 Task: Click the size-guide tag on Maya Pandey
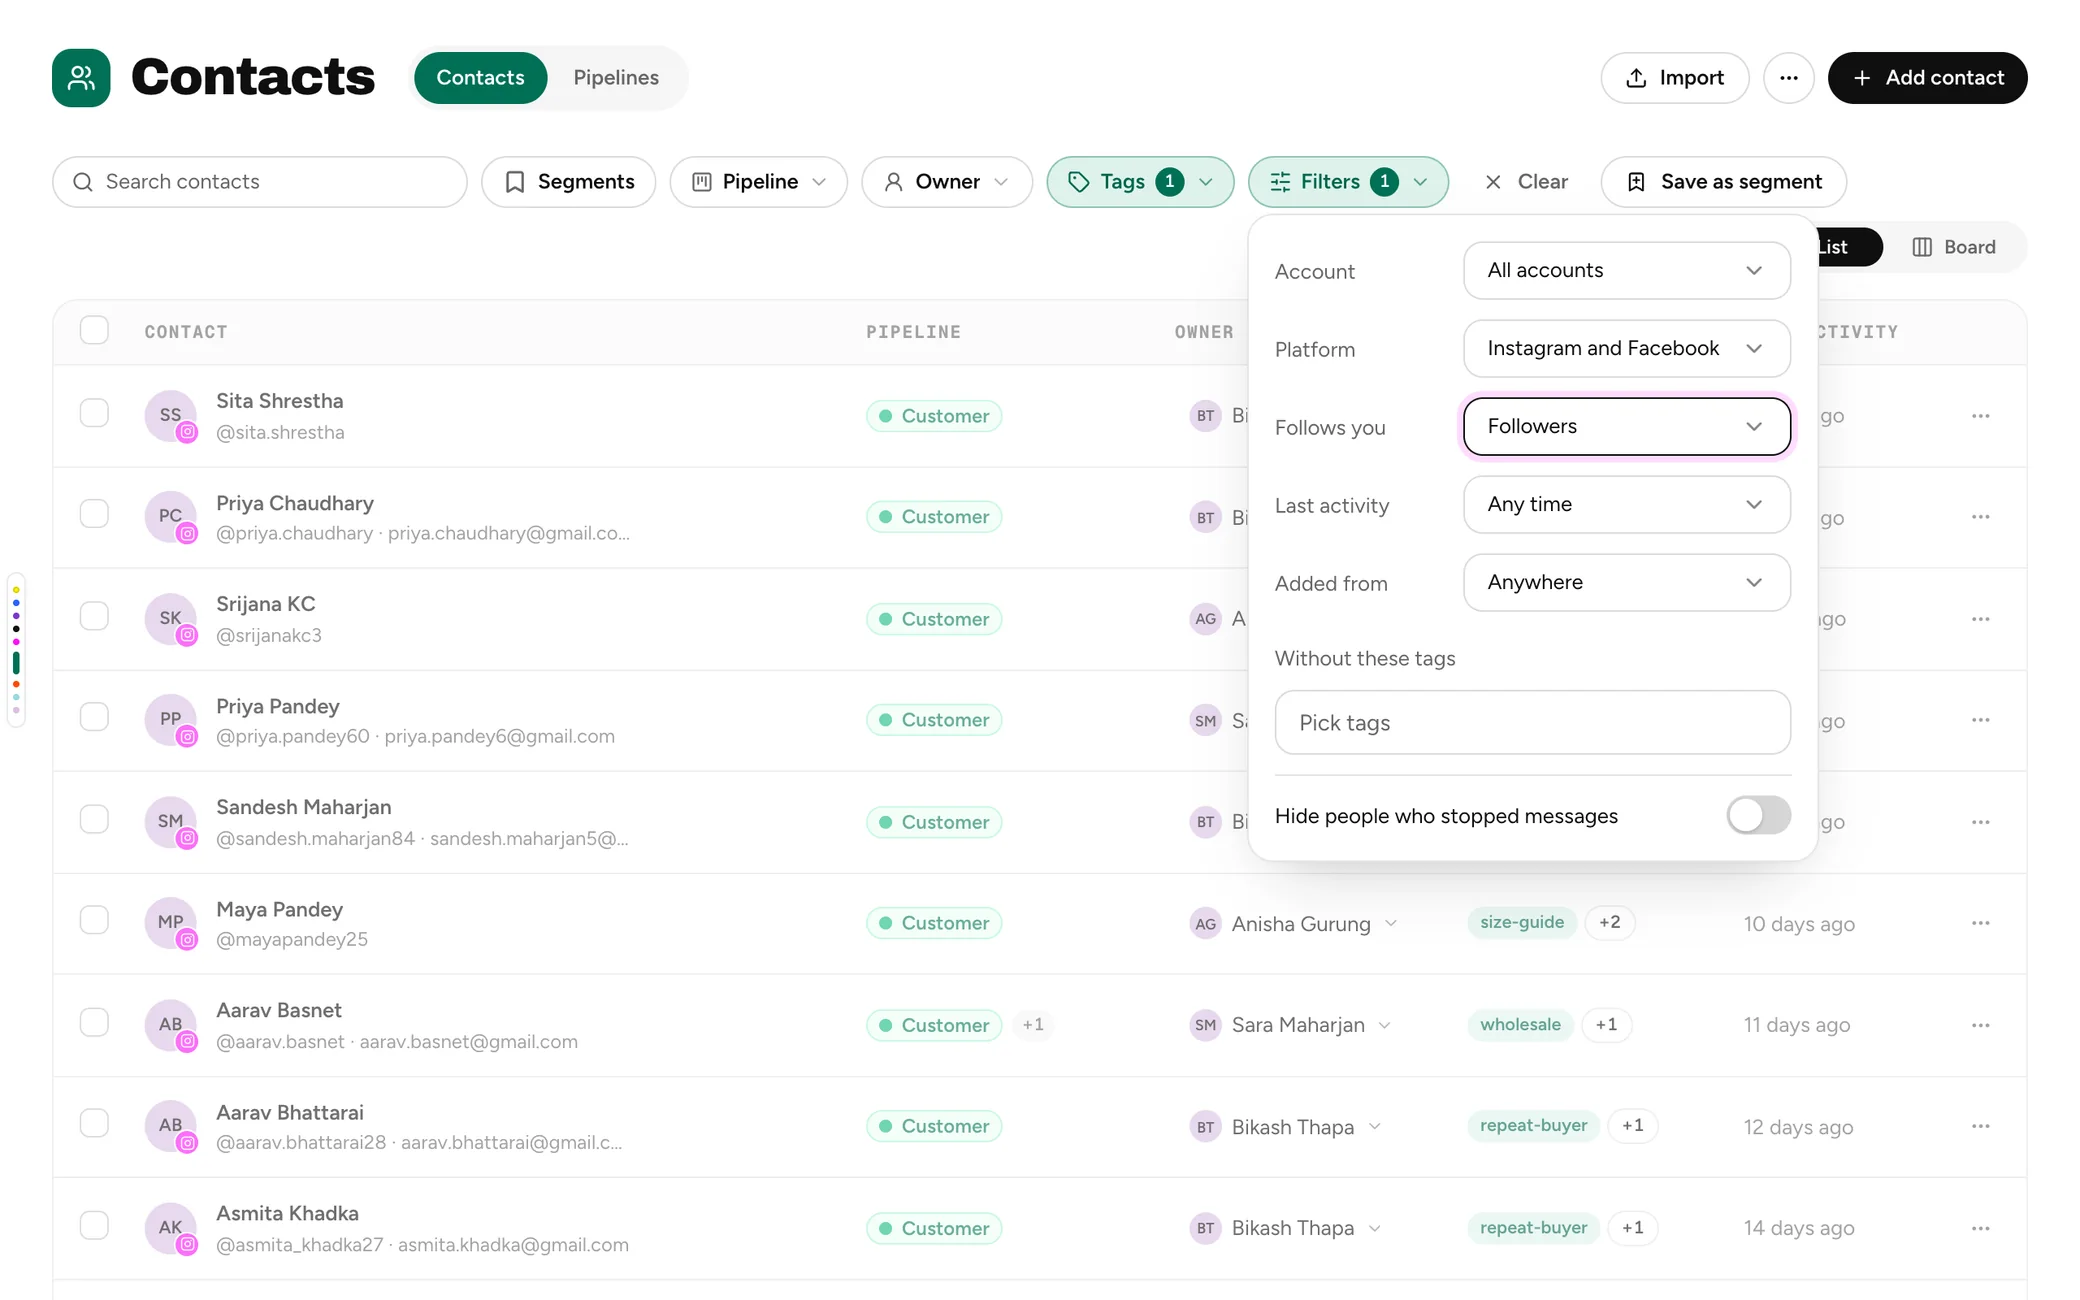pyautogui.click(x=1522, y=923)
